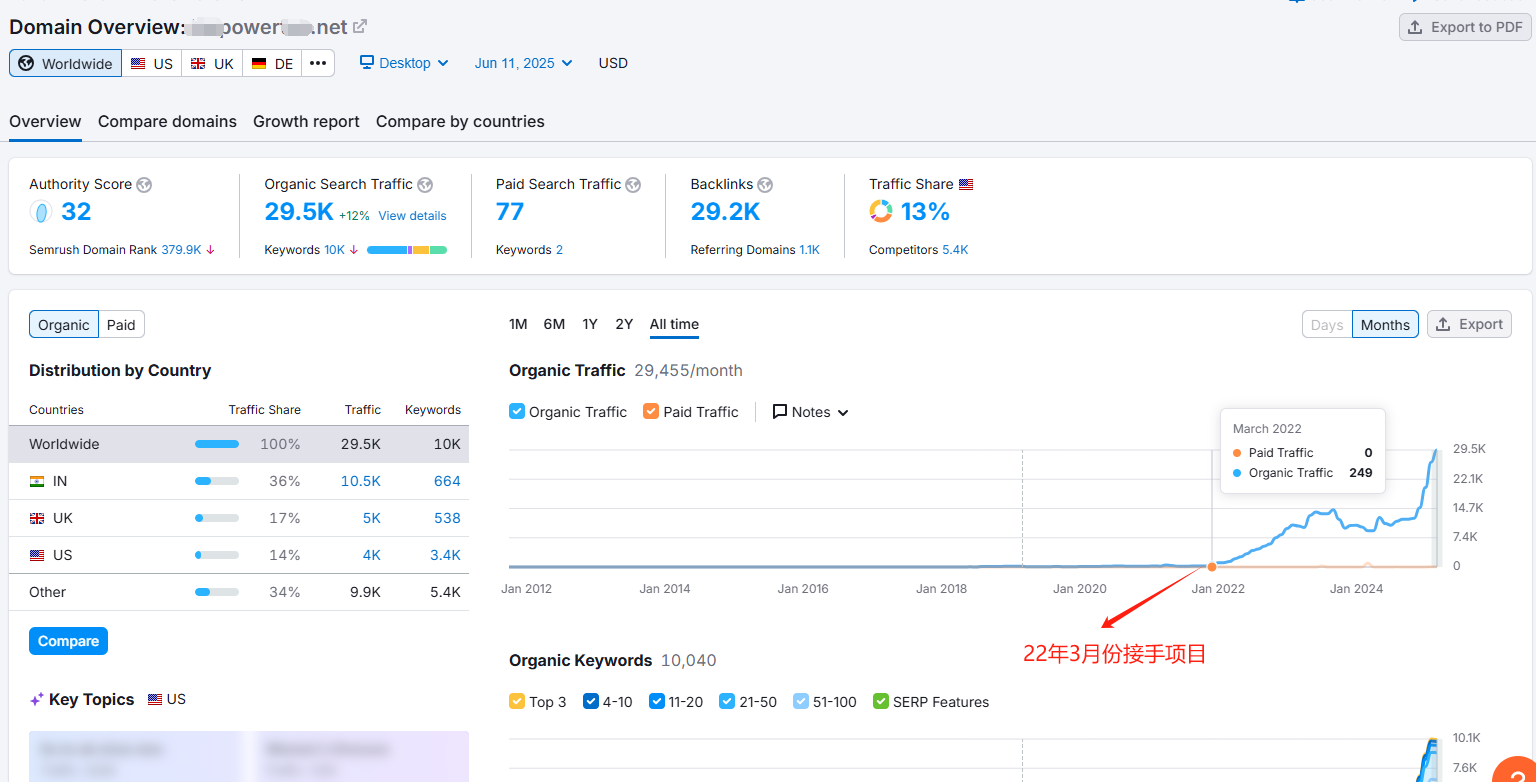Click the blue Compare button
This screenshot has width=1536, height=783.
68,641
